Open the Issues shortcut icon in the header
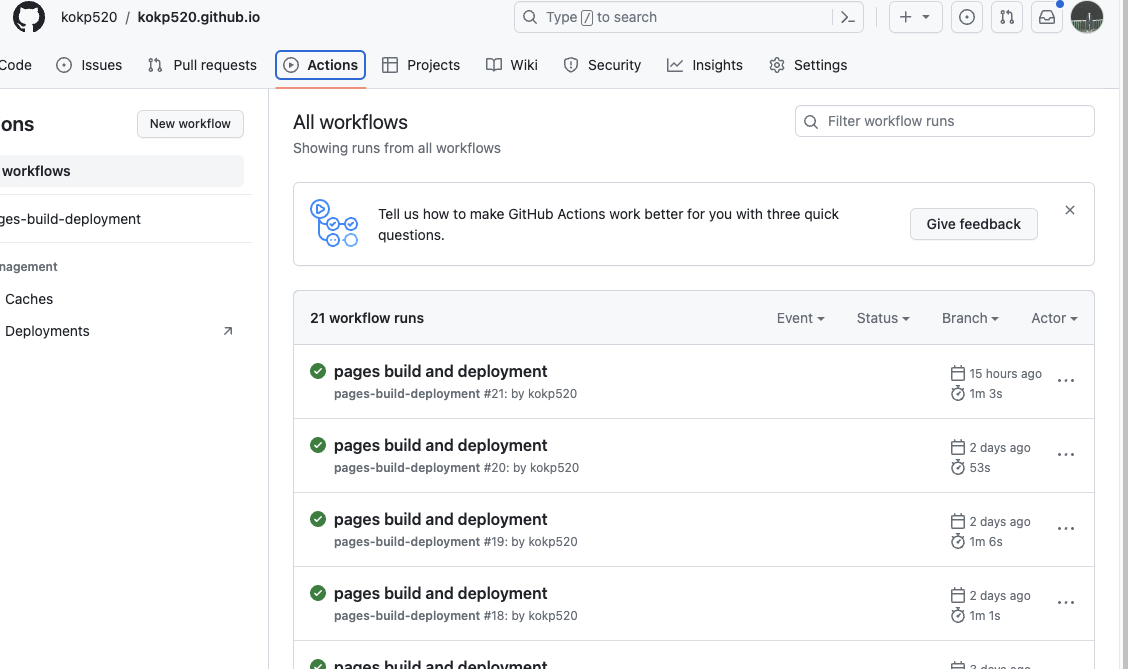1128x669 pixels. point(967,17)
